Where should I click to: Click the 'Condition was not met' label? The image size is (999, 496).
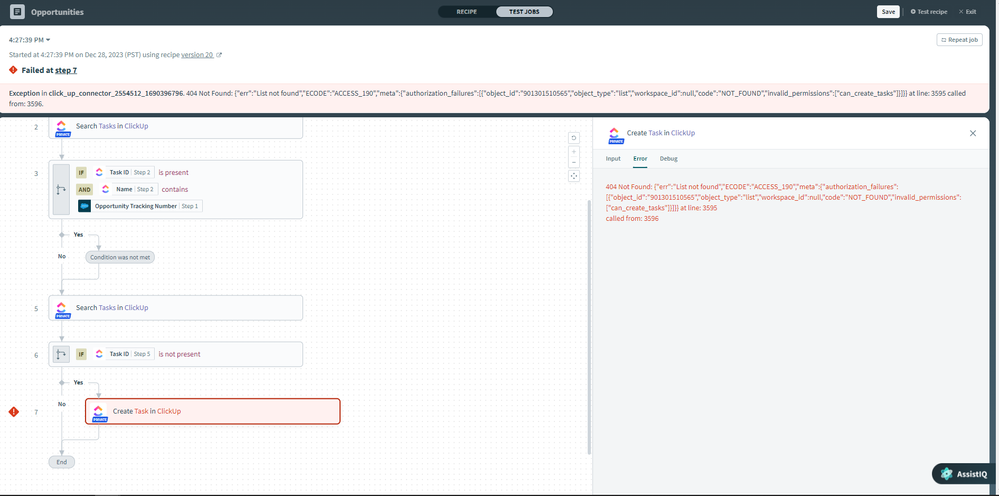[x=120, y=257]
